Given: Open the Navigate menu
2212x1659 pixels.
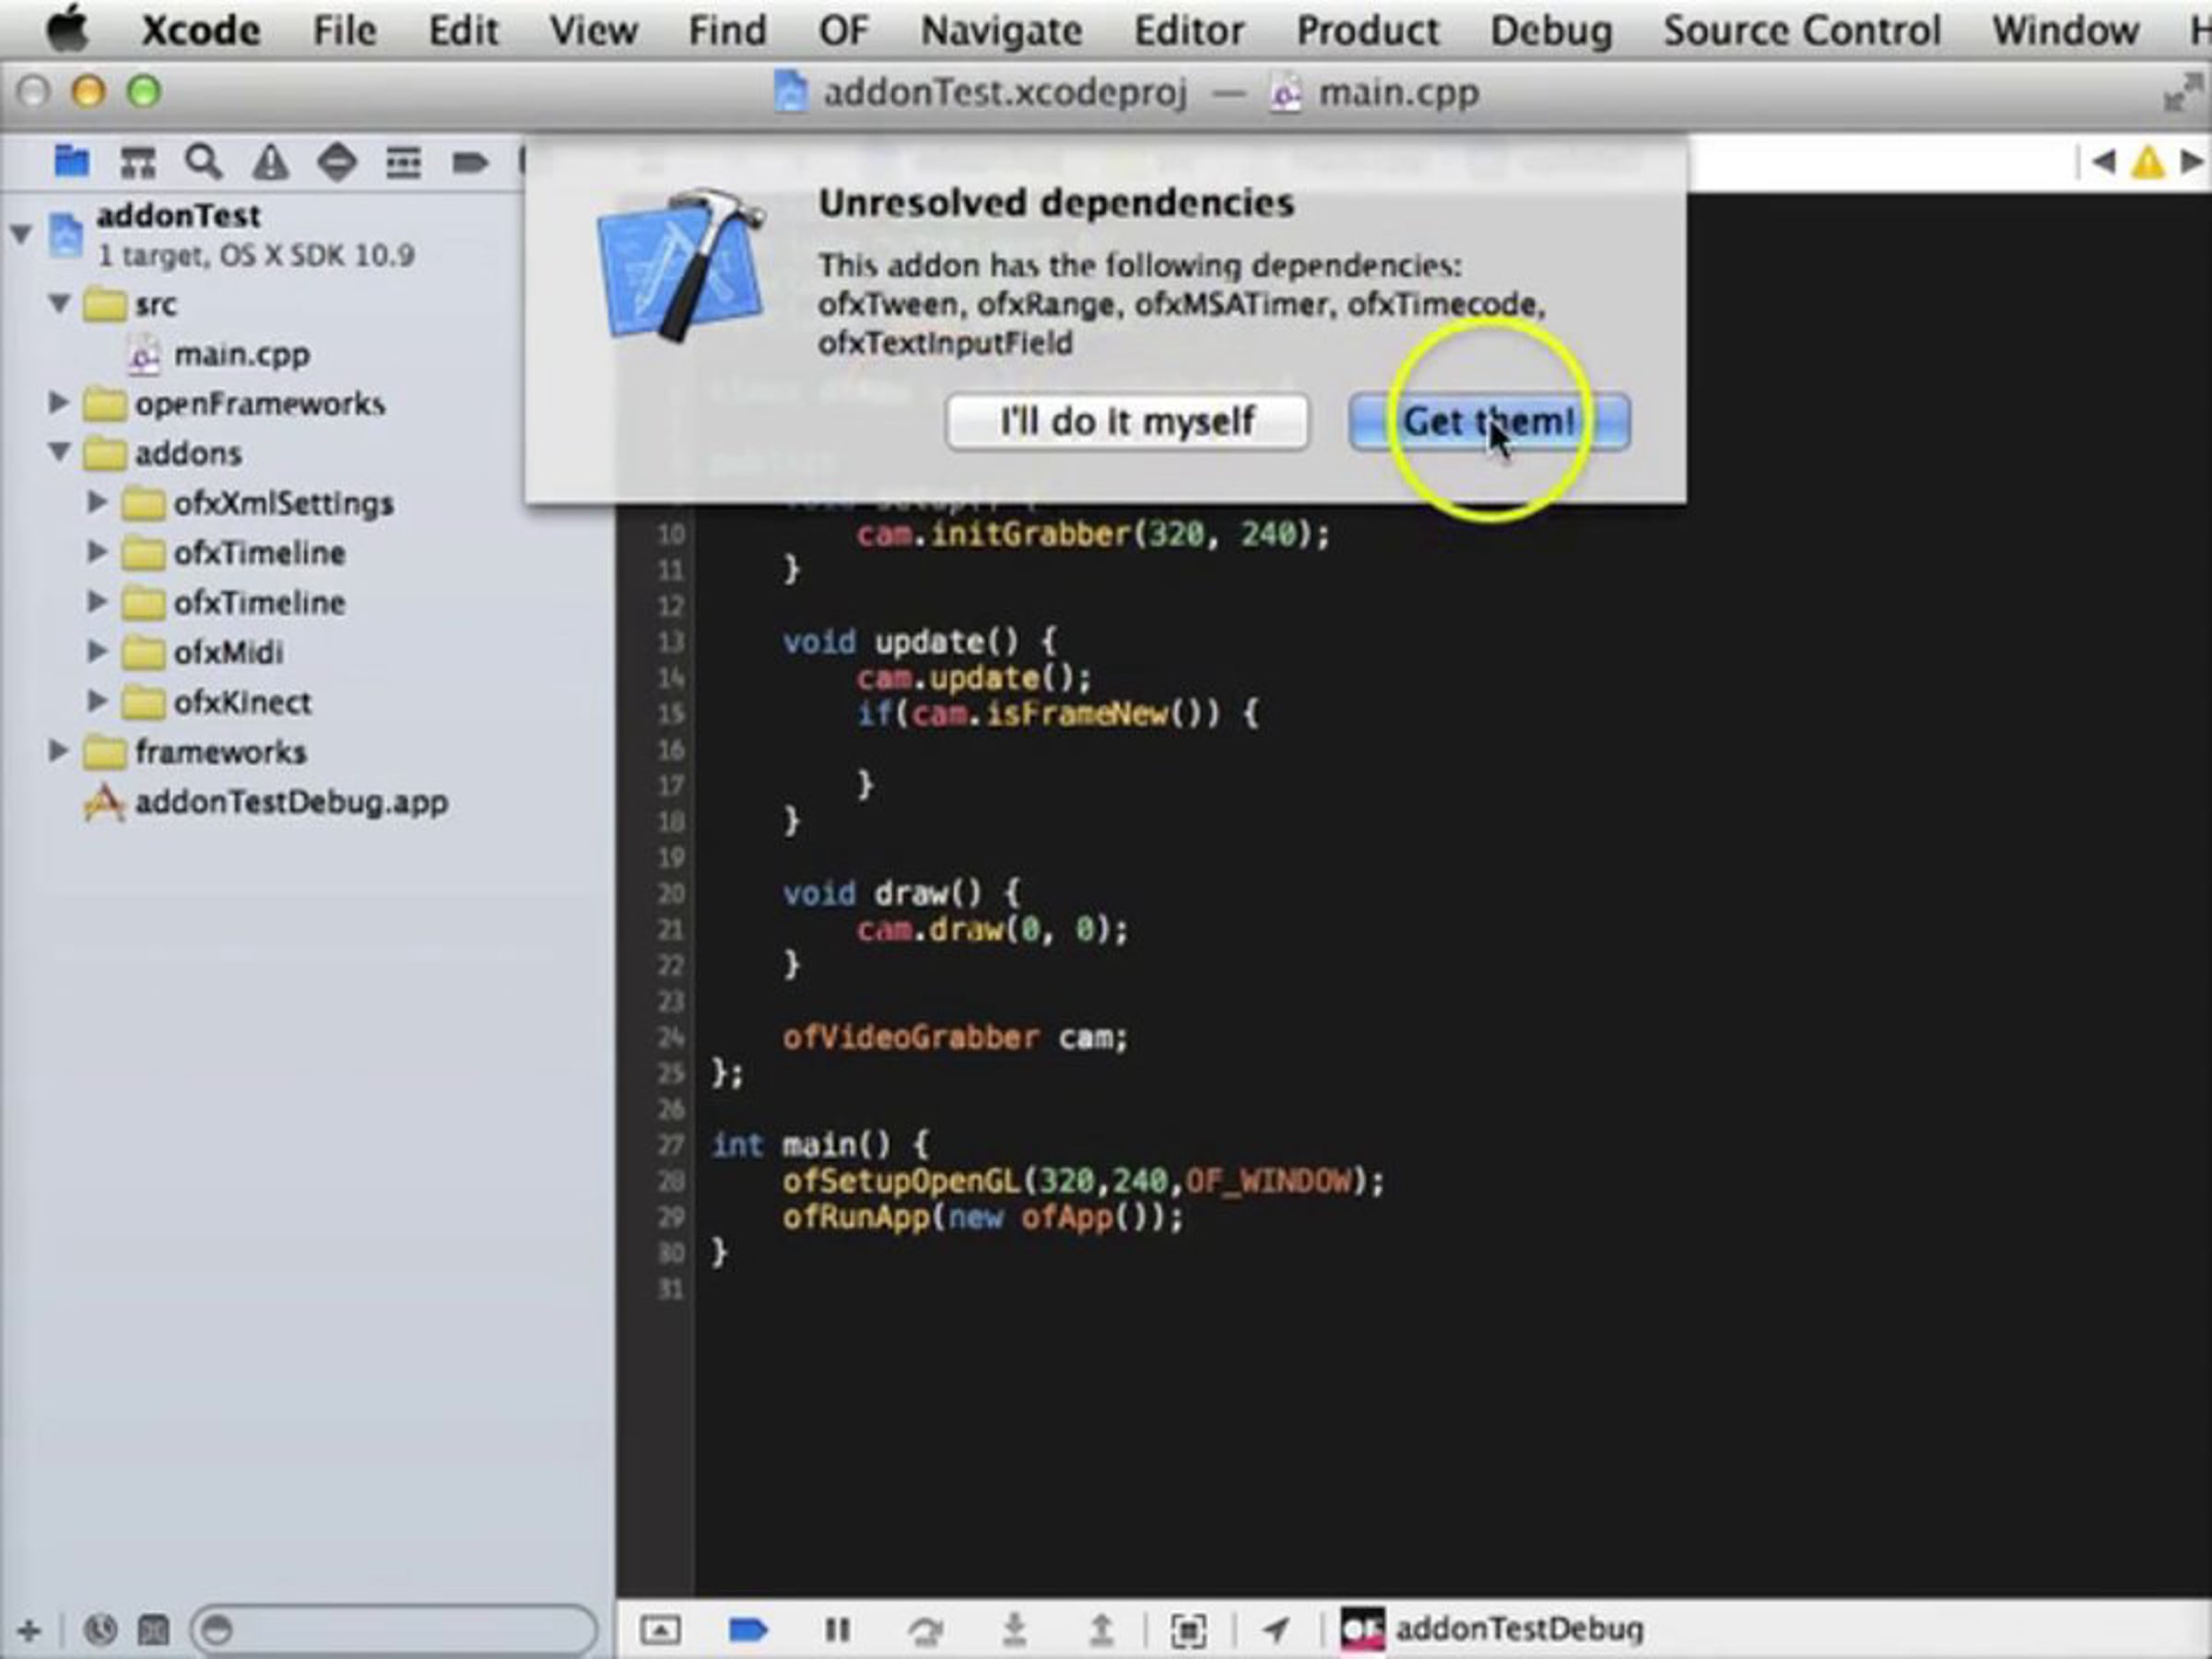Looking at the screenshot, I should pyautogui.click(x=1001, y=31).
